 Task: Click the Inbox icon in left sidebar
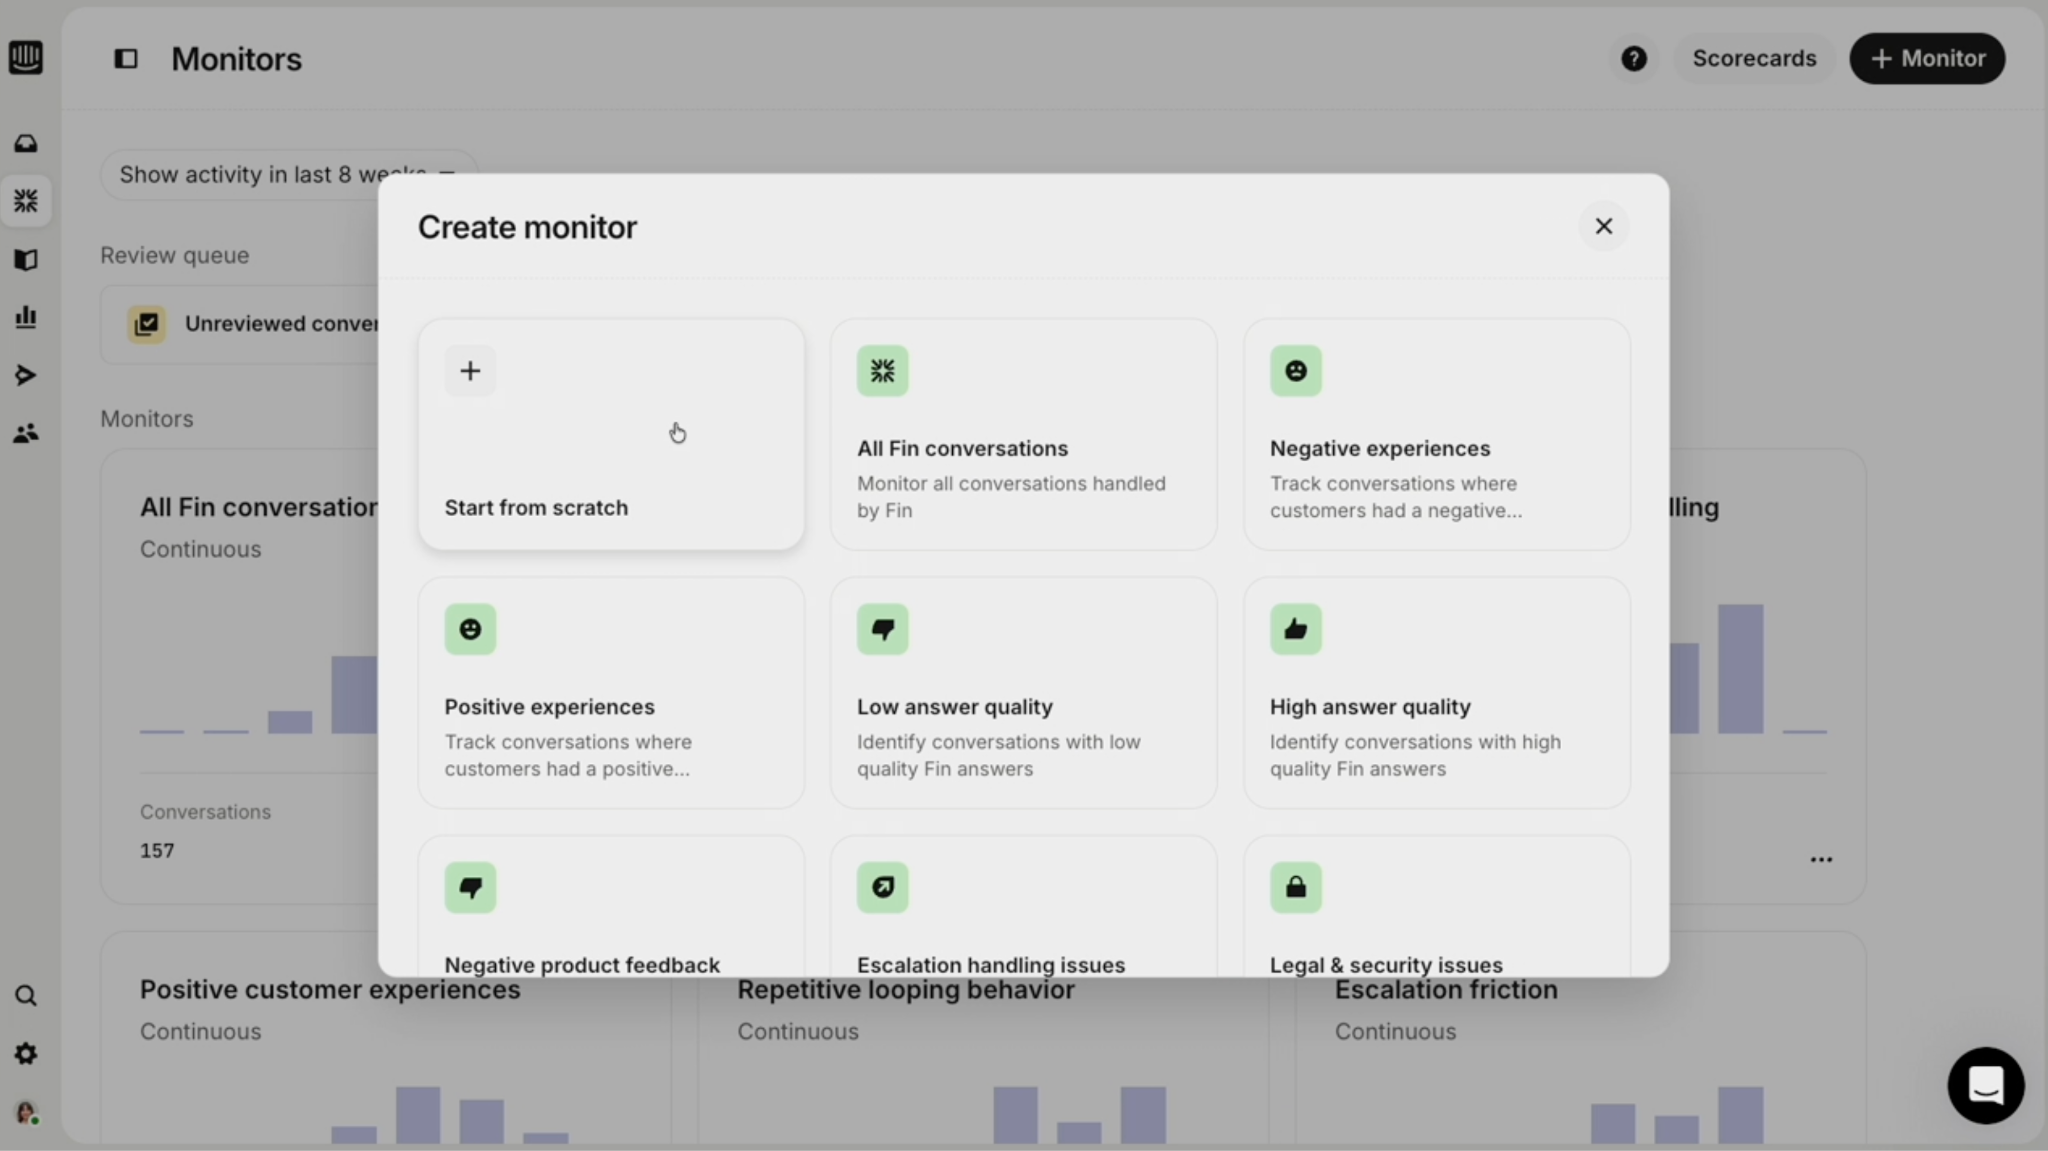26,144
